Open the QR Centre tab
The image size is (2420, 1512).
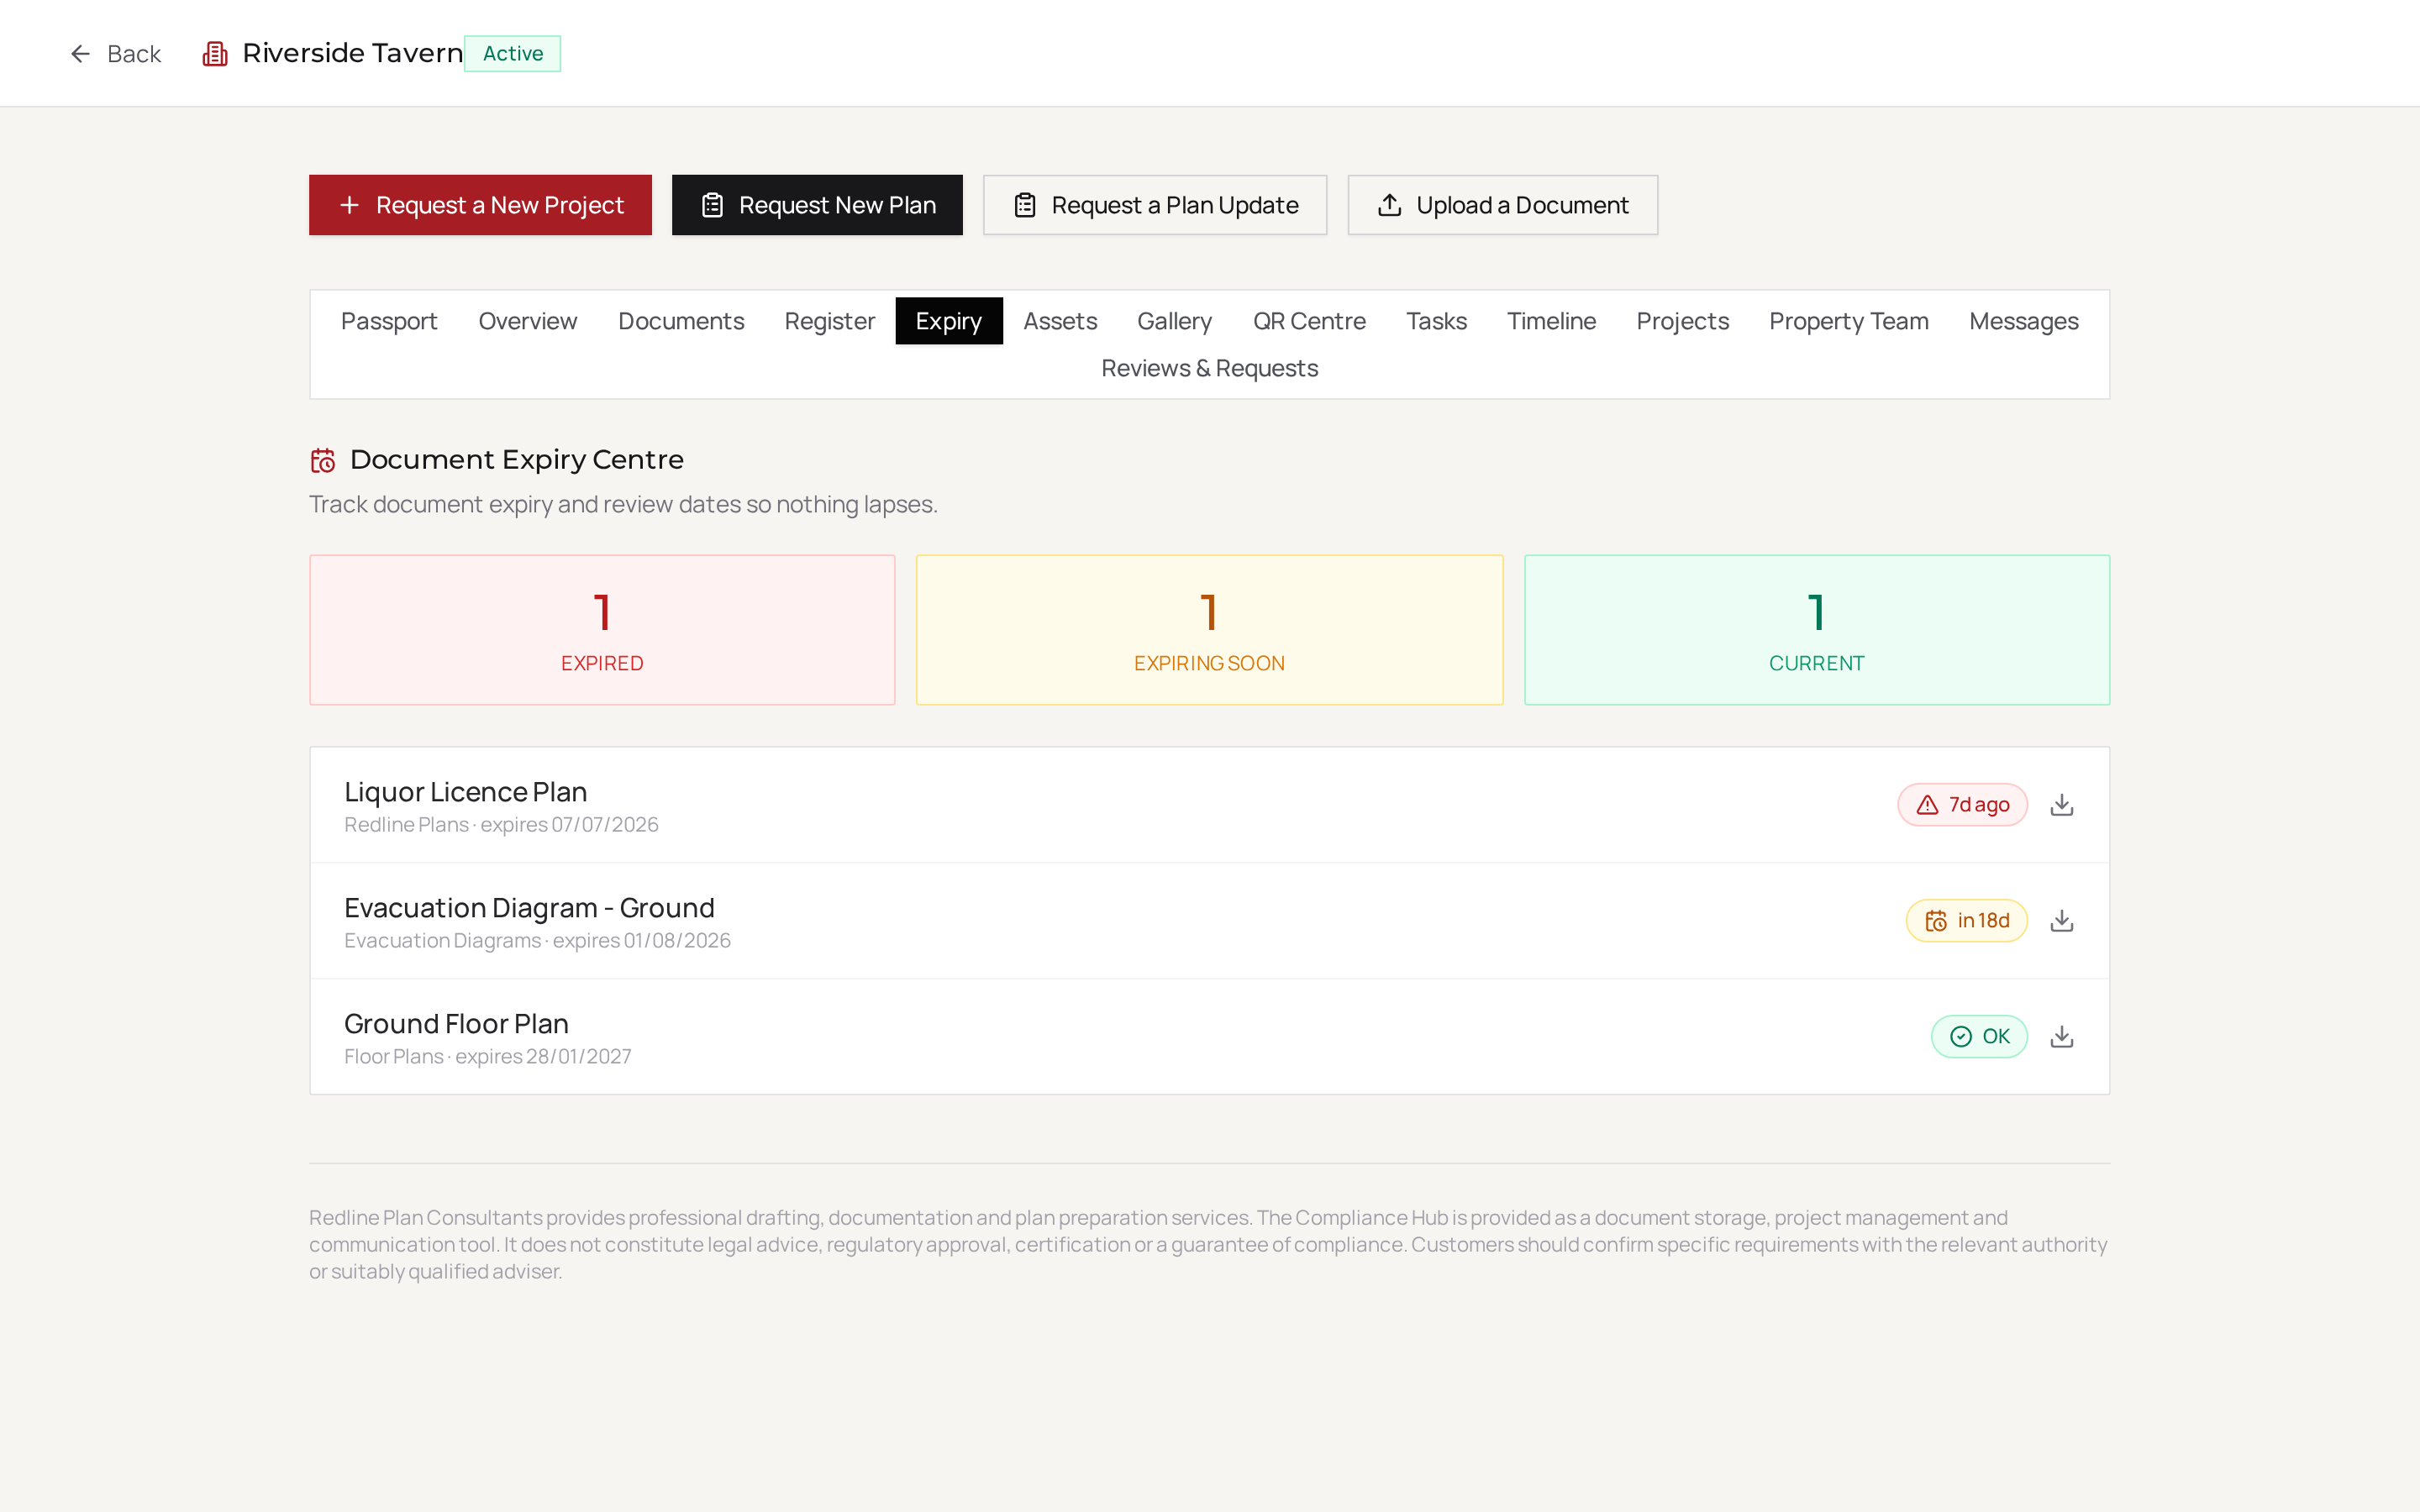[x=1309, y=321]
